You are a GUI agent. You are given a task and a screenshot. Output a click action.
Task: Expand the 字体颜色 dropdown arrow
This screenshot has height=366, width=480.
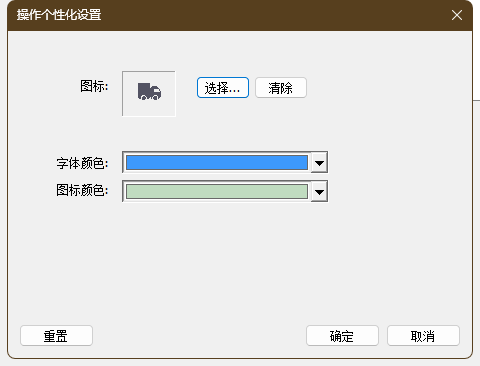[x=319, y=163]
